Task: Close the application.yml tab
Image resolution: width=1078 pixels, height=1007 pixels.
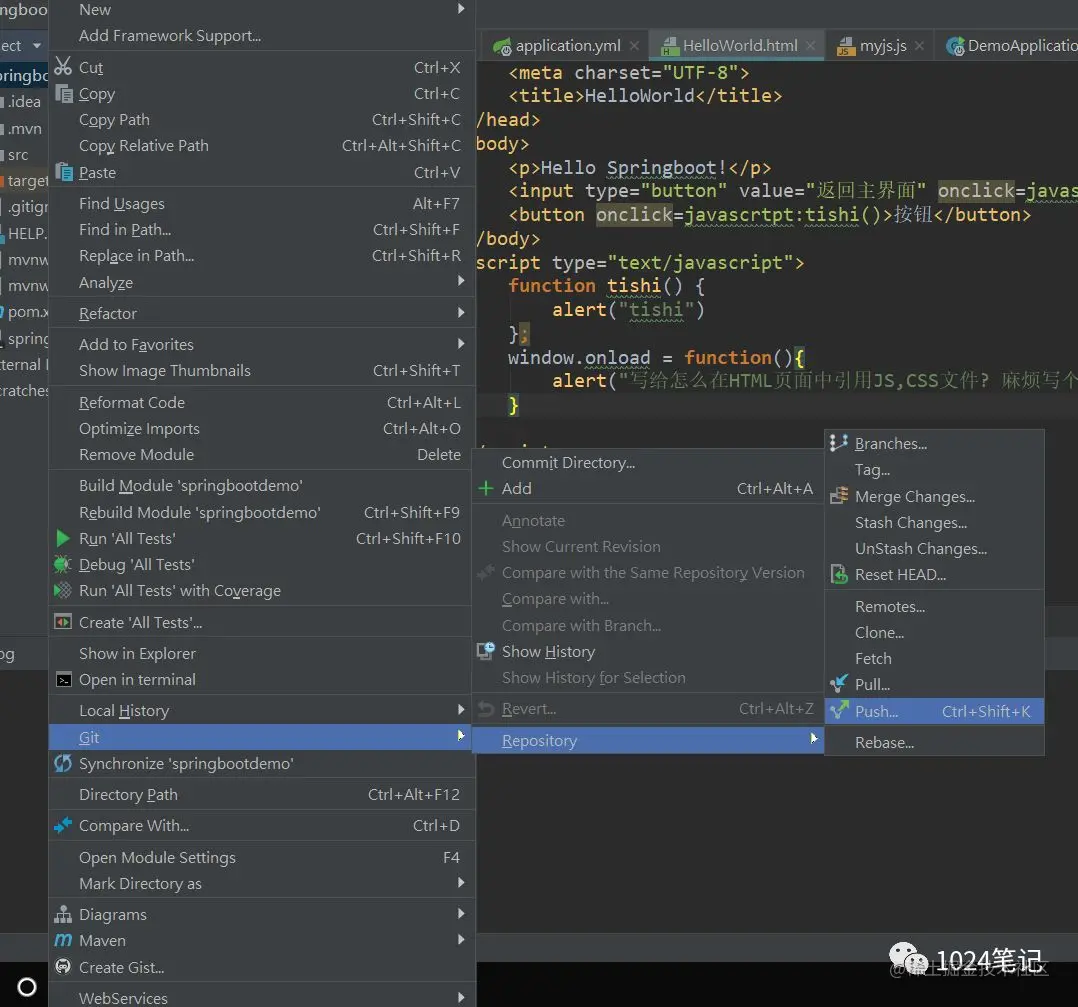Action: [634, 45]
